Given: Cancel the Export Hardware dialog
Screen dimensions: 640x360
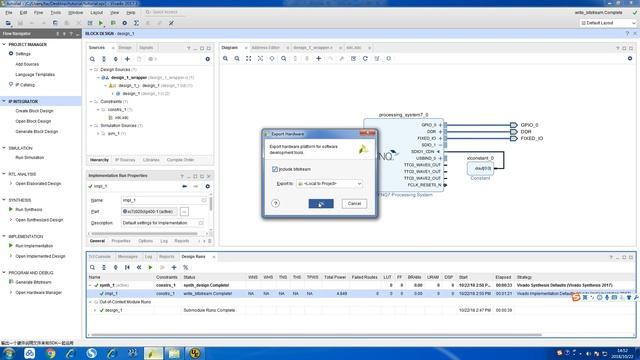Looking at the screenshot, I should [x=354, y=204].
